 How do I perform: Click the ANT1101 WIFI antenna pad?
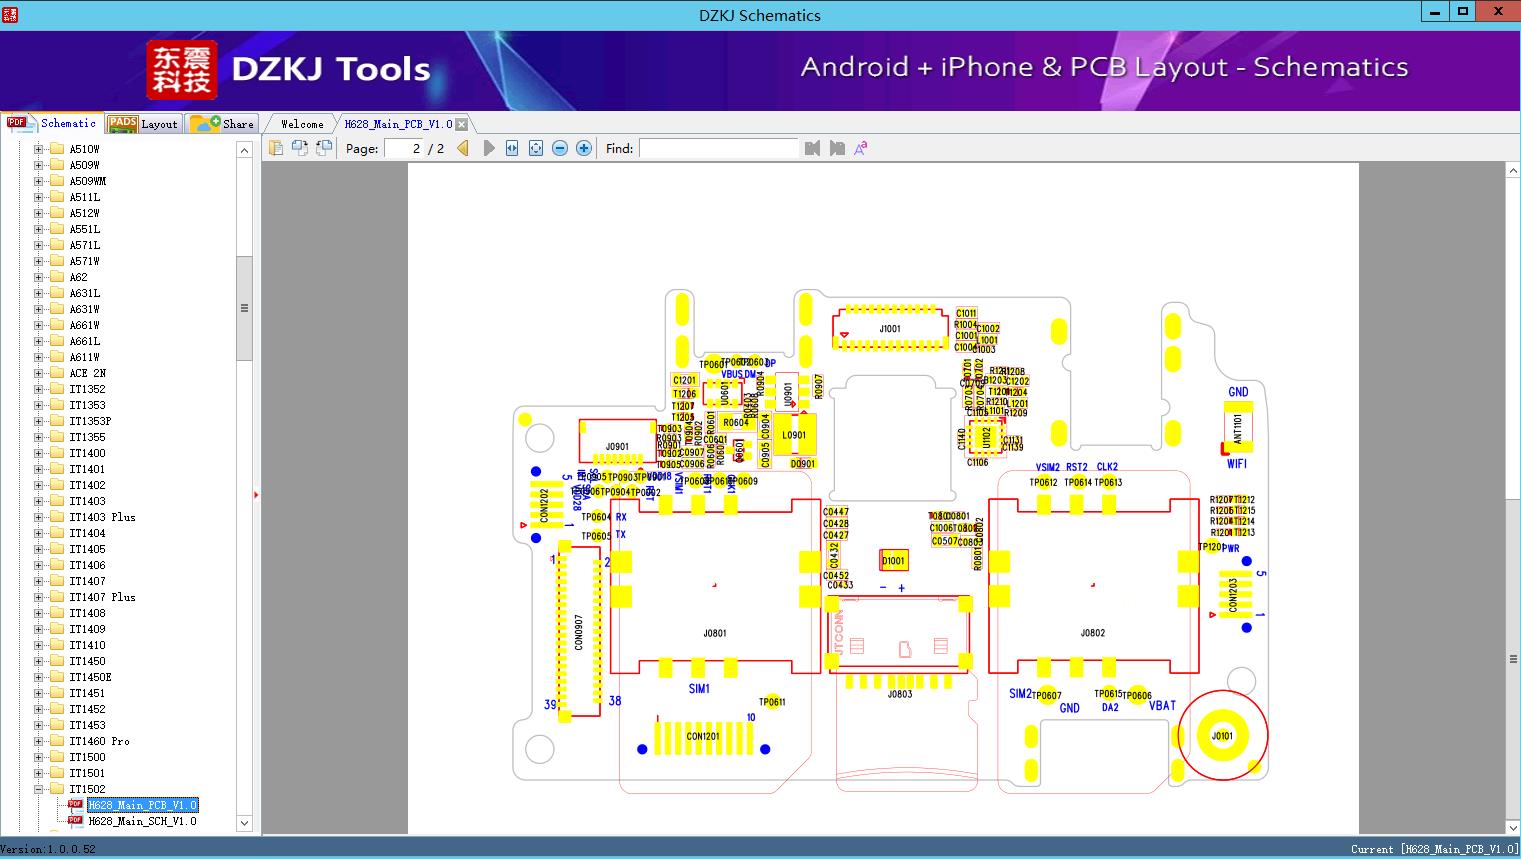(1238, 428)
